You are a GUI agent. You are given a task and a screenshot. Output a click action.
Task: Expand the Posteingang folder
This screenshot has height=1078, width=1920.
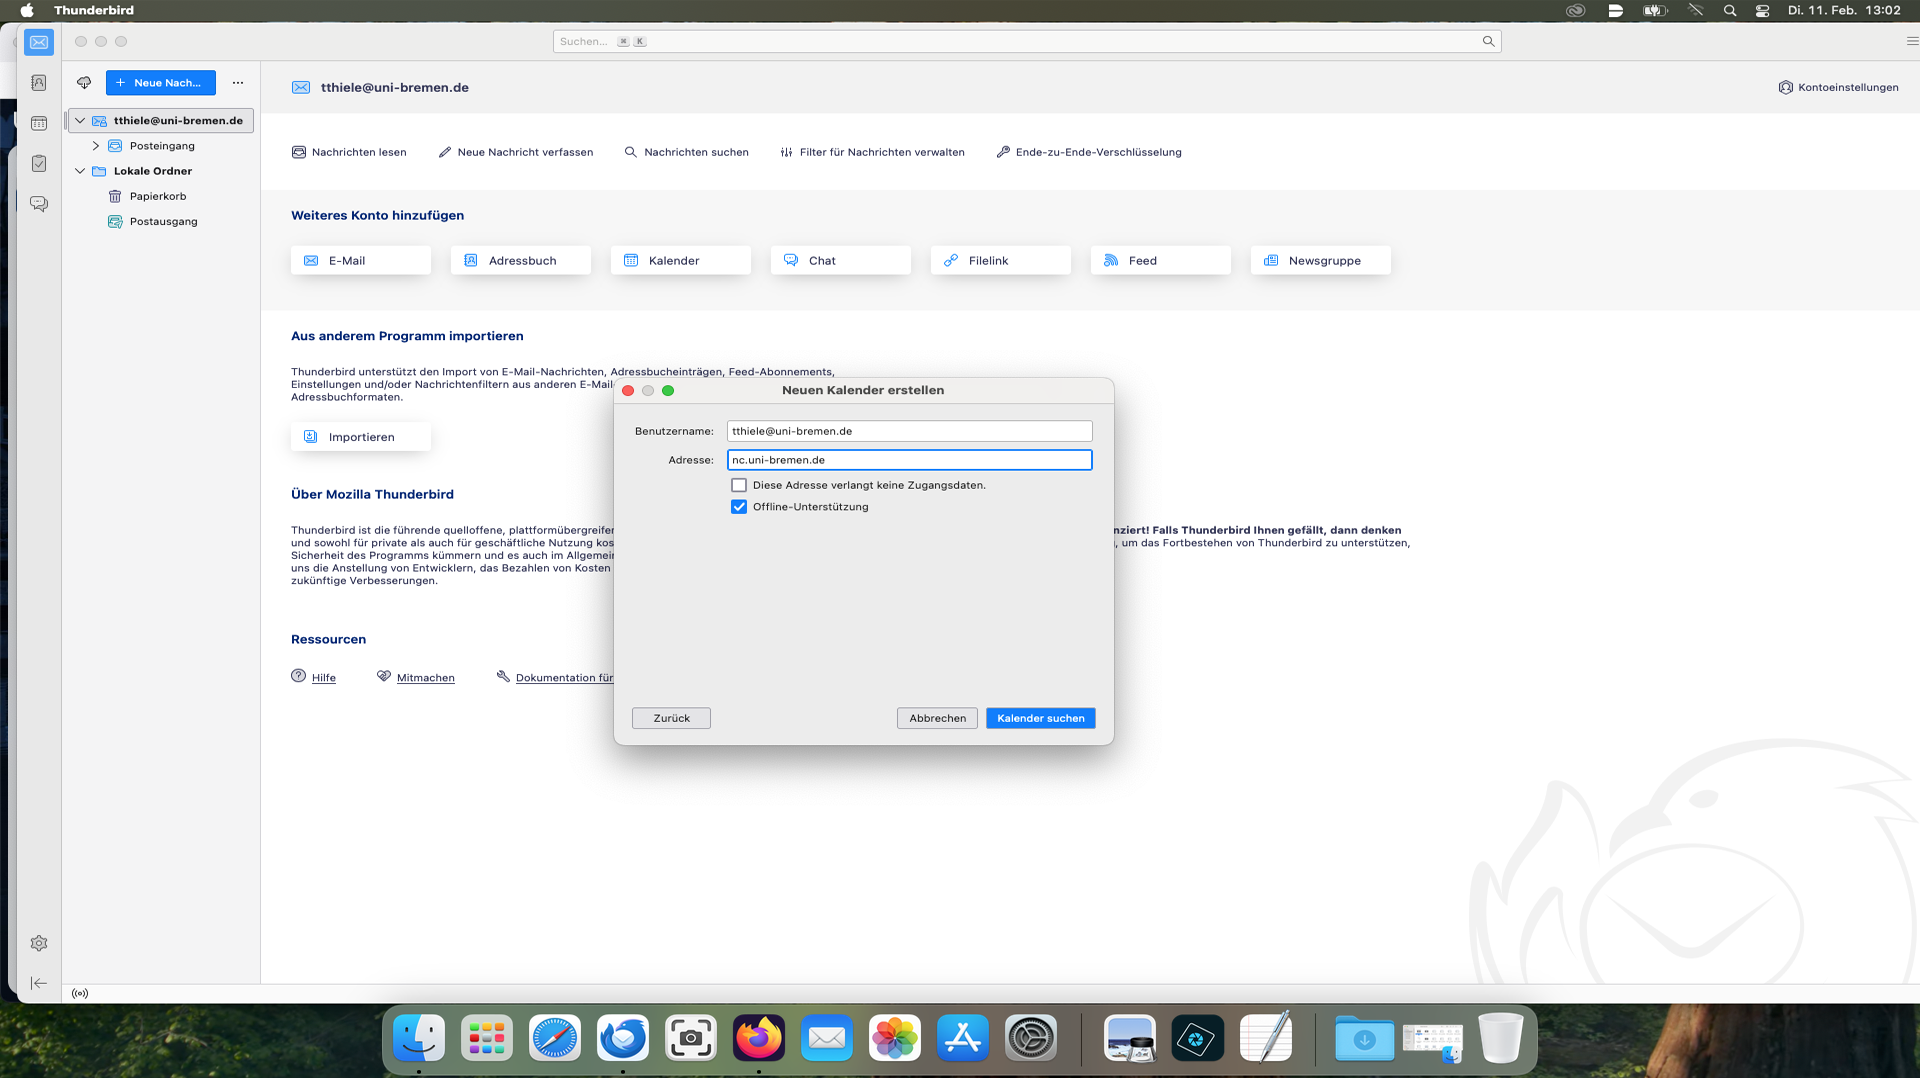96,146
